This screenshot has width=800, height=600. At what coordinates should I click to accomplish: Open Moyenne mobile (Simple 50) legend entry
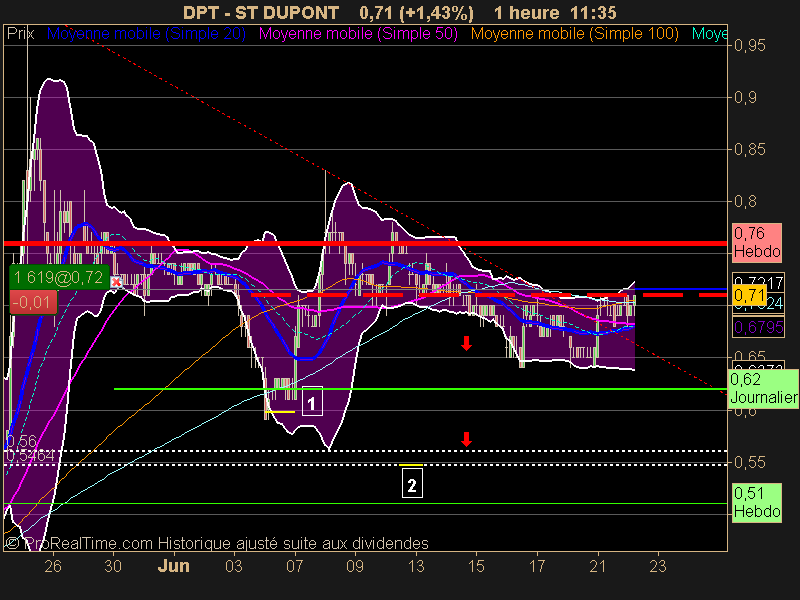(358, 34)
